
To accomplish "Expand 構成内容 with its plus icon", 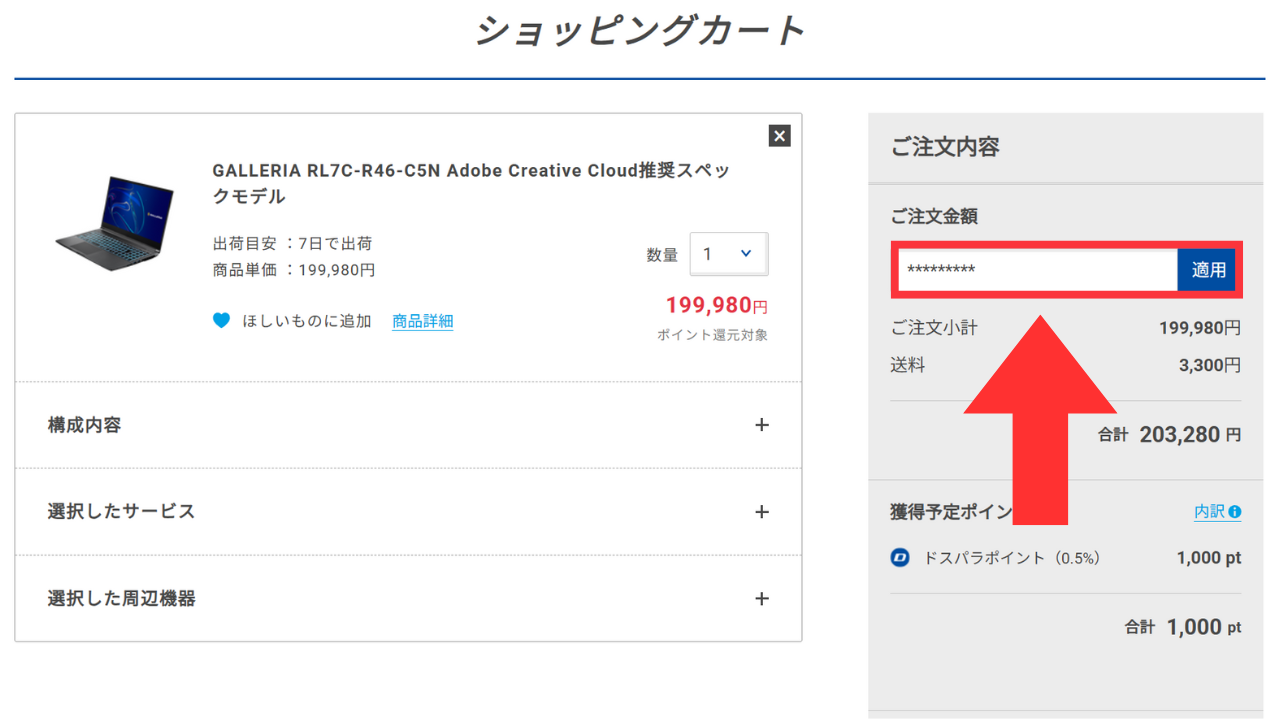I will 762,425.
